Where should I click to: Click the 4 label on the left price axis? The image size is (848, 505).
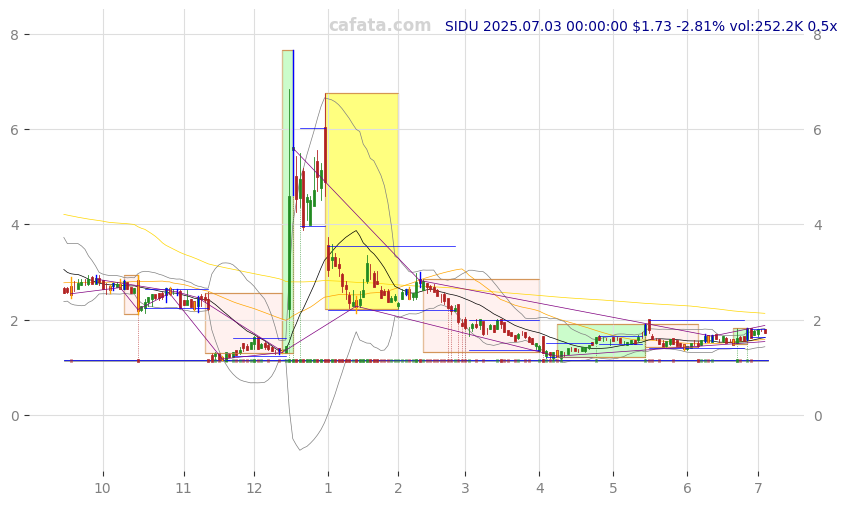14,225
